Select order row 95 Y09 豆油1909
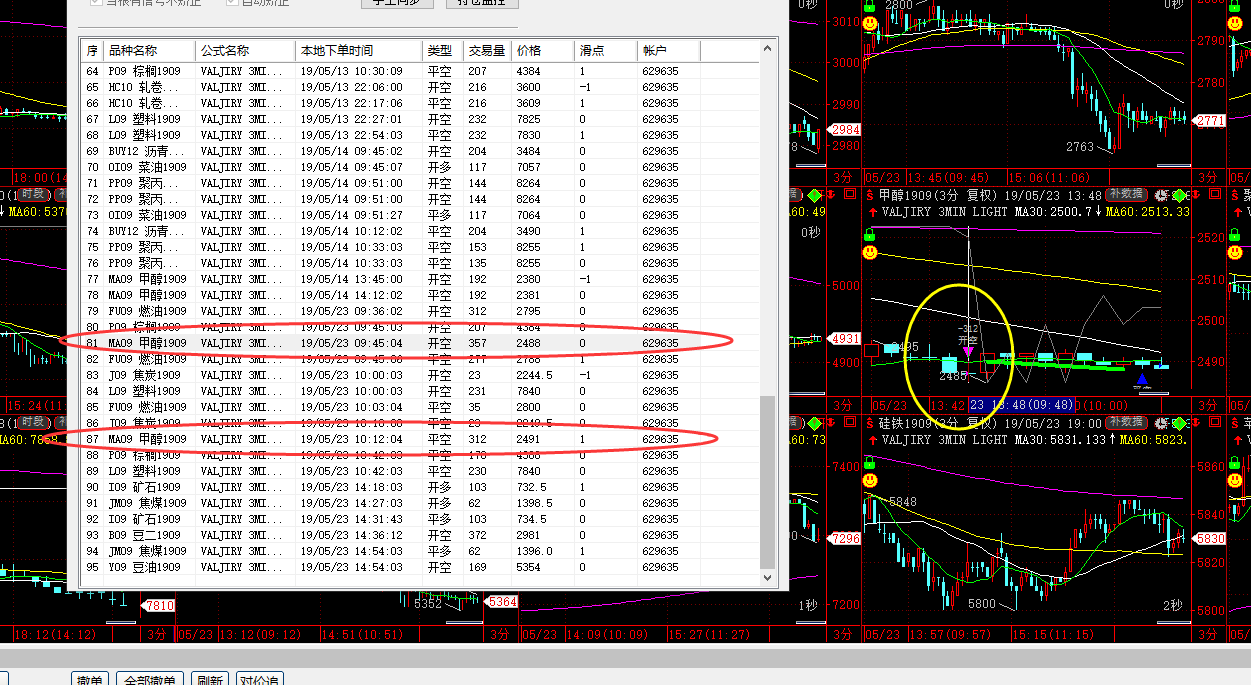The height and width of the screenshot is (685, 1251). [x=421, y=567]
